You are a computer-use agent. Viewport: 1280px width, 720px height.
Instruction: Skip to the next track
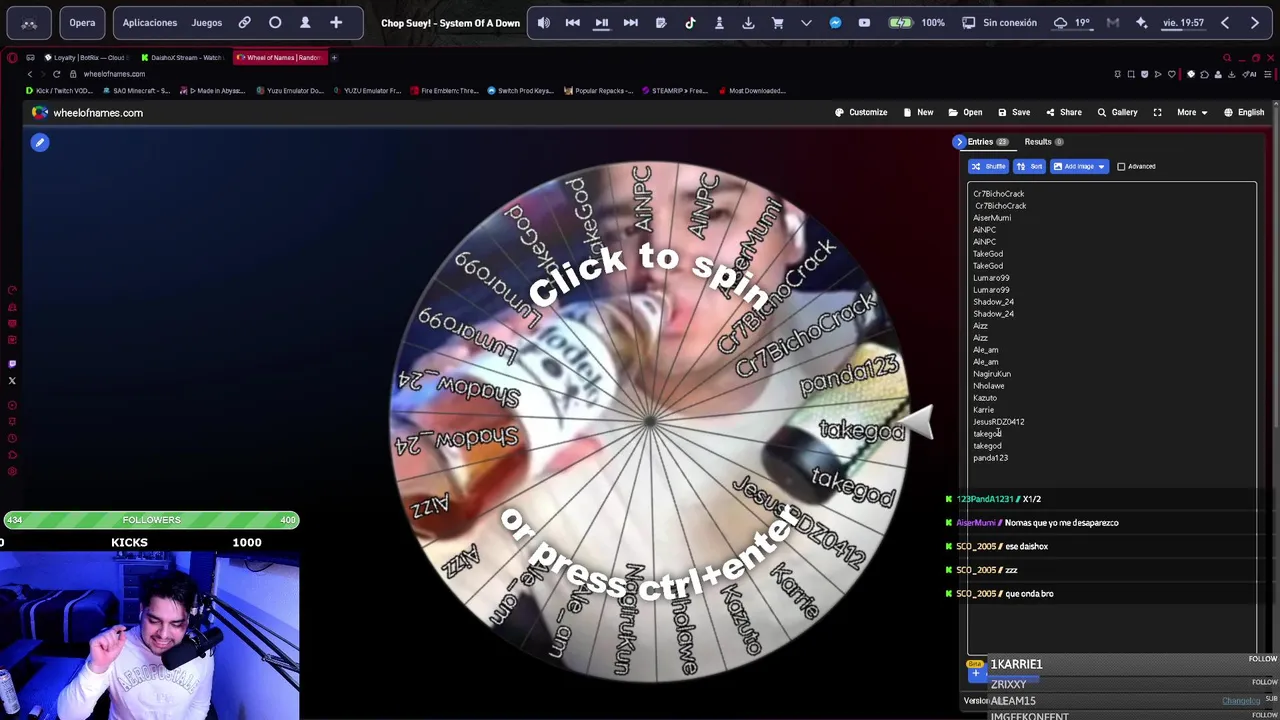click(x=631, y=23)
